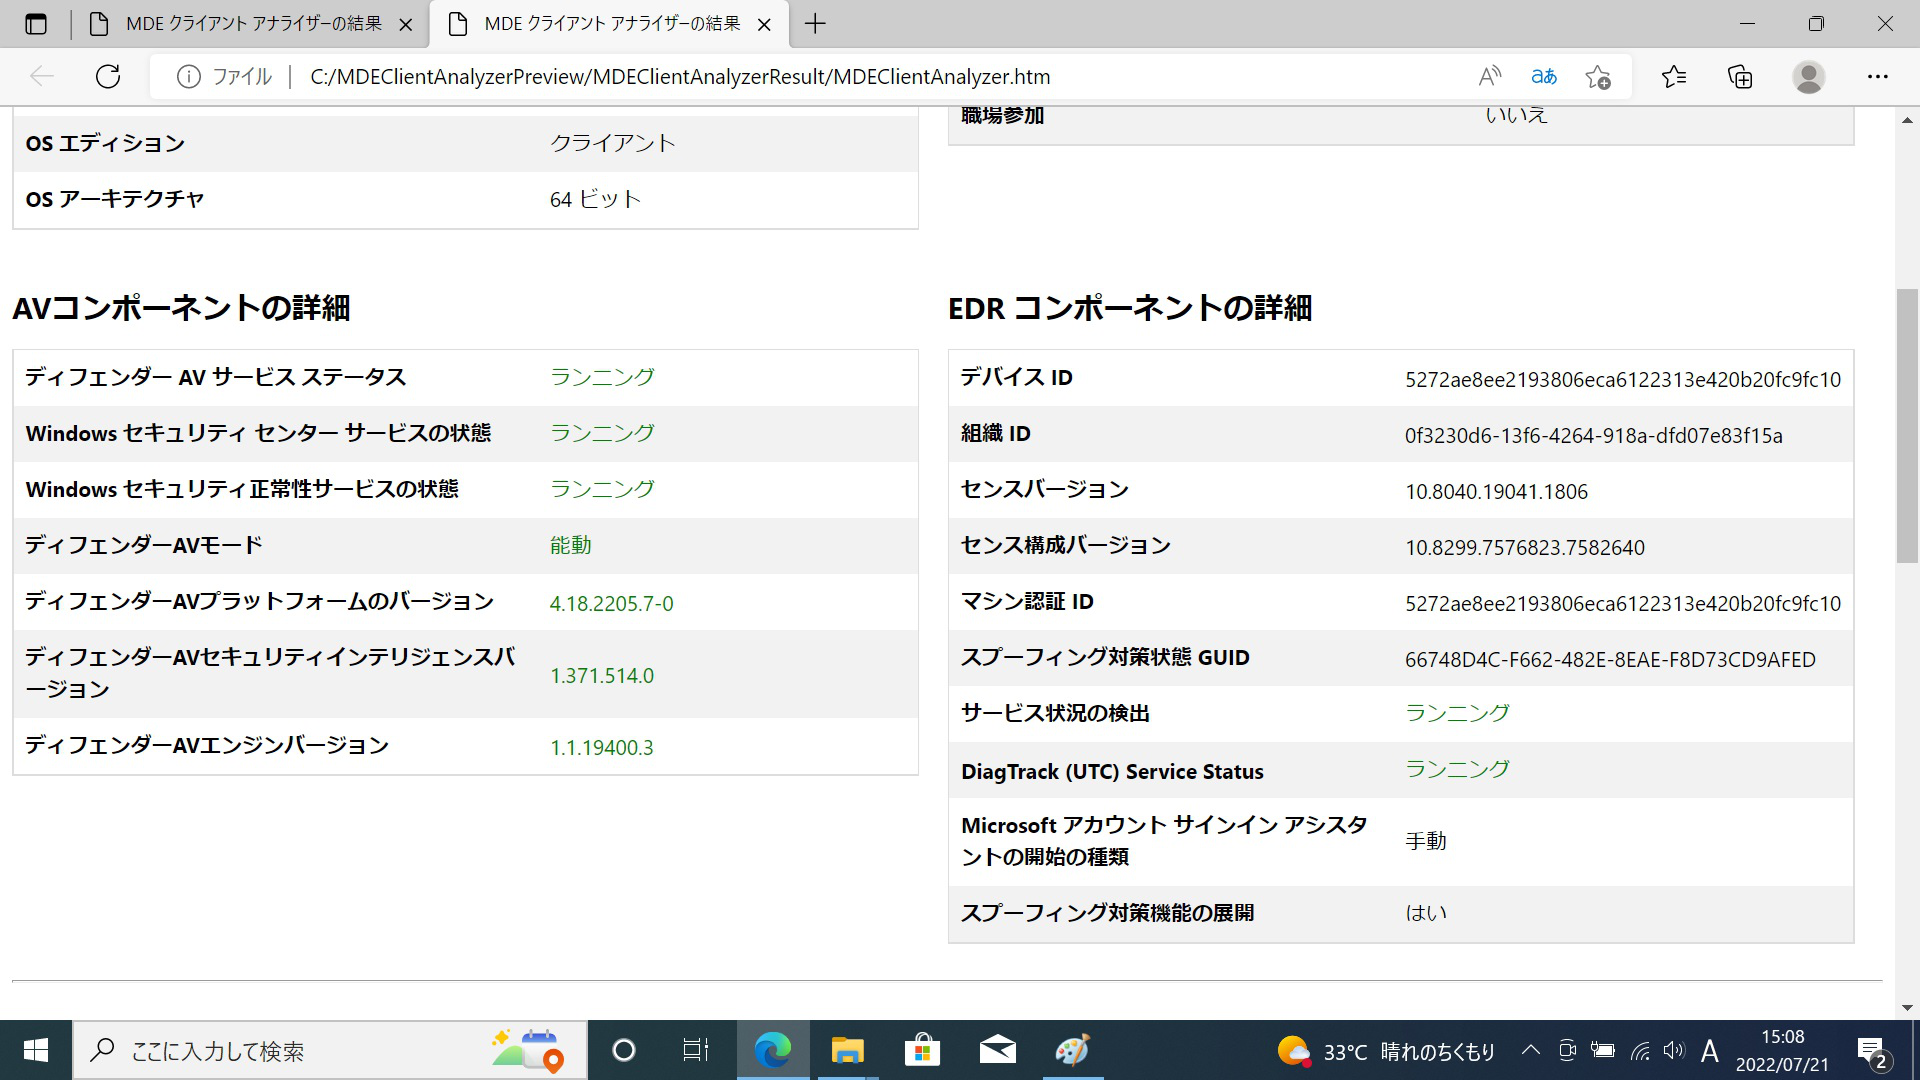The height and width of the screenshot is (1080, 1920).
Task: Open the Collections icon
Action: click(x=1740, y=77)
